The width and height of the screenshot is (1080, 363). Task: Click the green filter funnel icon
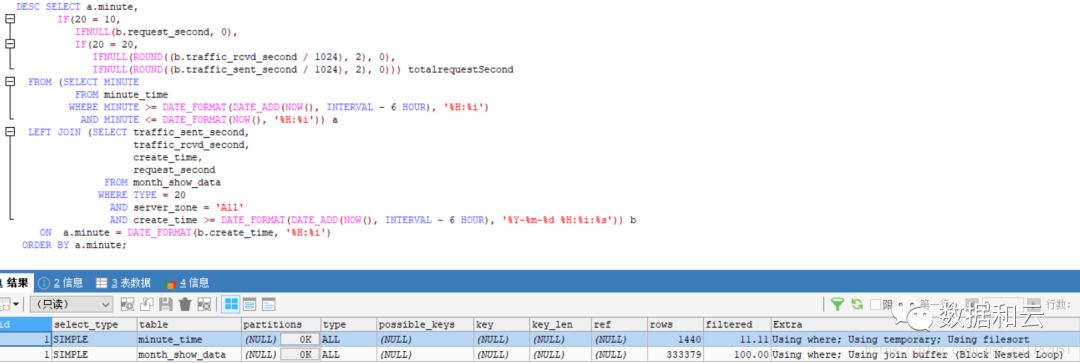coord(838,304)
